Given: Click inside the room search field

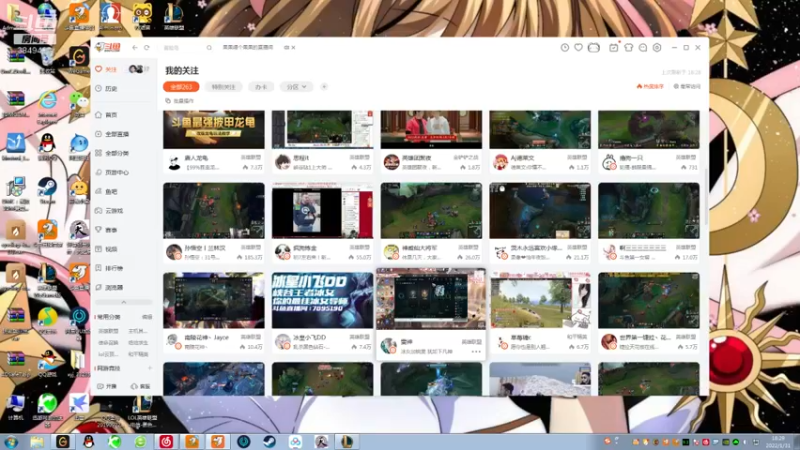Looking at the screenshot, I should [184, 47].
